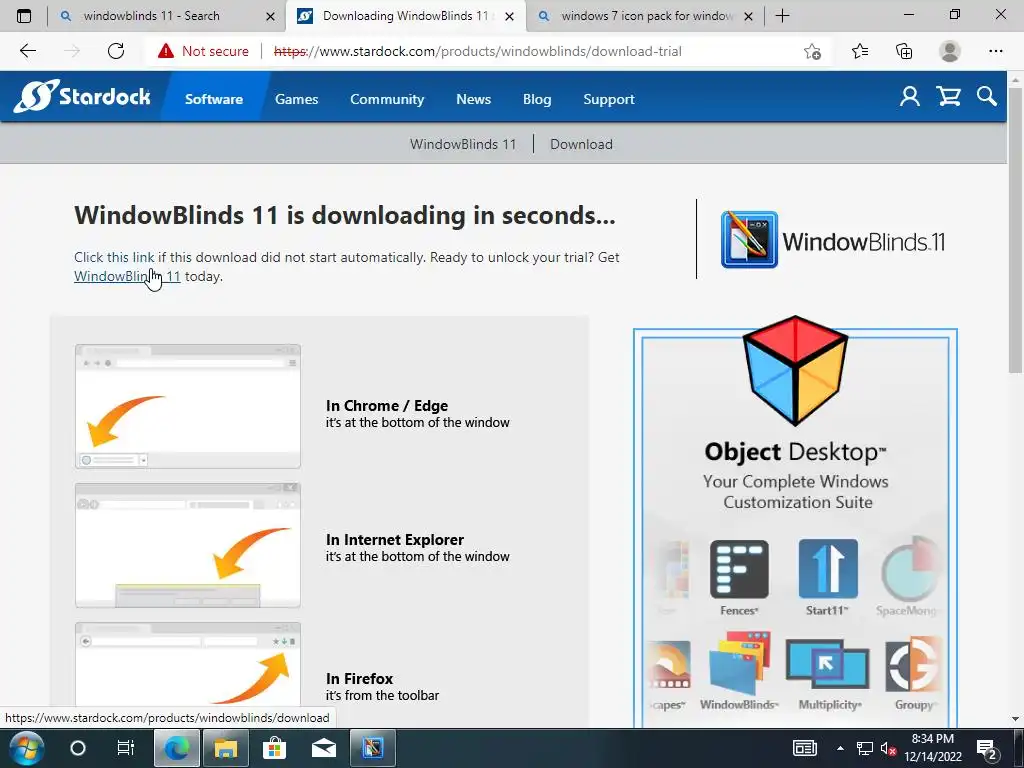Add this page to favorites

[x=812, y=51]
